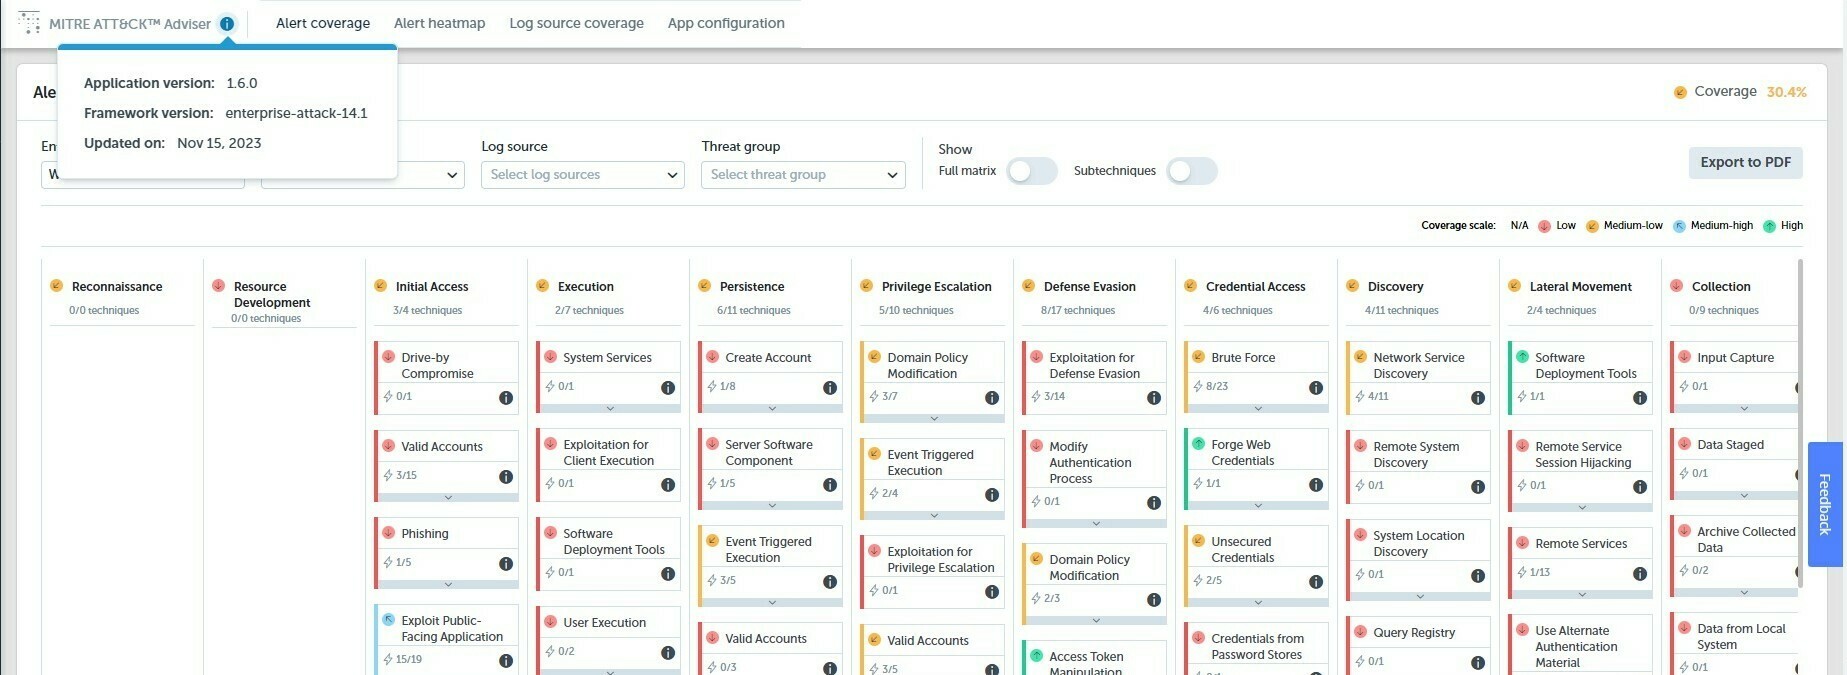Screen dimensions: 1847x675
Task: Switch to Log source coverage tab
Action: coord(576,23)
